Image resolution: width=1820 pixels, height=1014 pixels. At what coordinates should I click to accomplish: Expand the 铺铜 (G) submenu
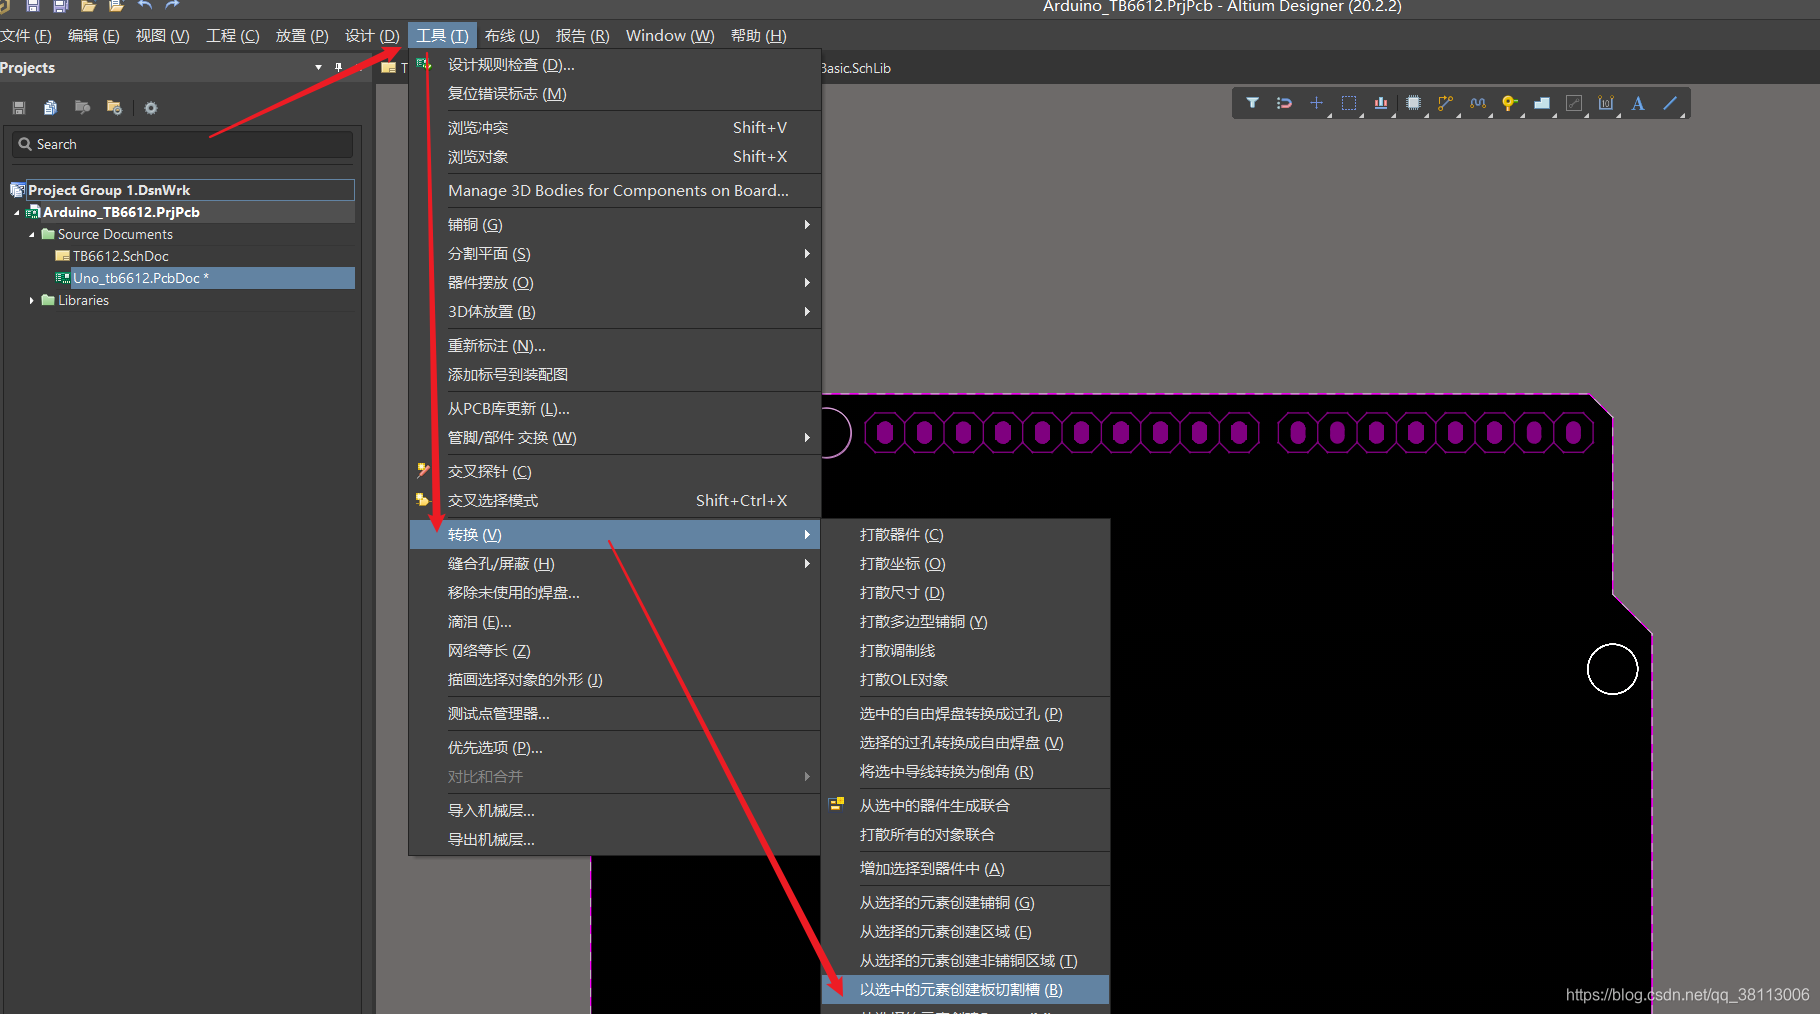point(614,225)
